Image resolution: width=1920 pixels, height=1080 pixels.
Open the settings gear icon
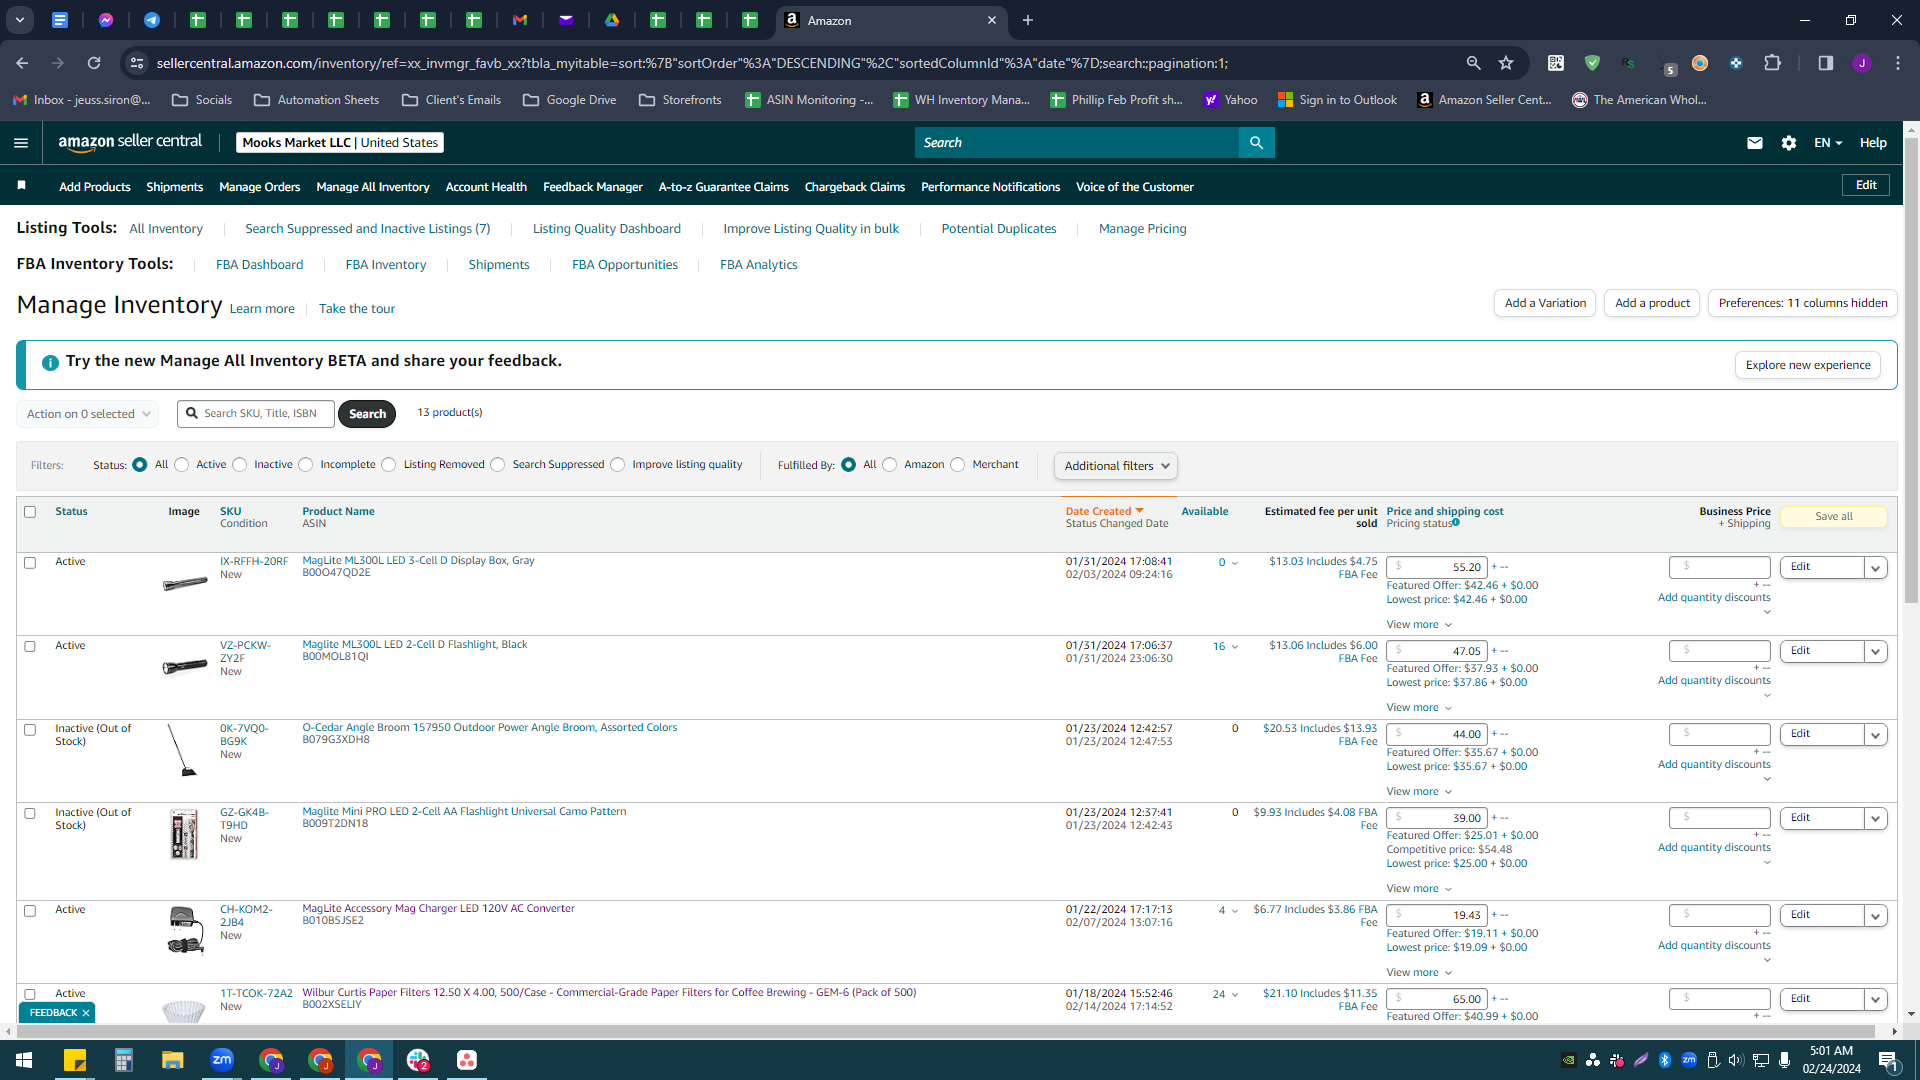click(x=1789, y=143)
